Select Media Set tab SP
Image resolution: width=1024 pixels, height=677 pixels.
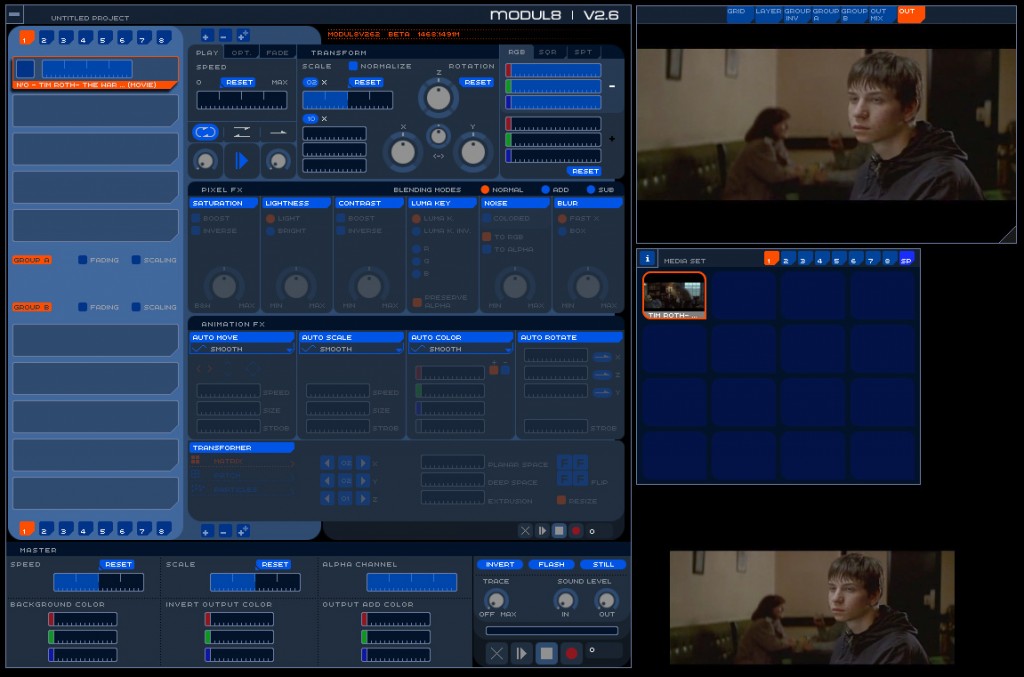(x=906, y=259)
